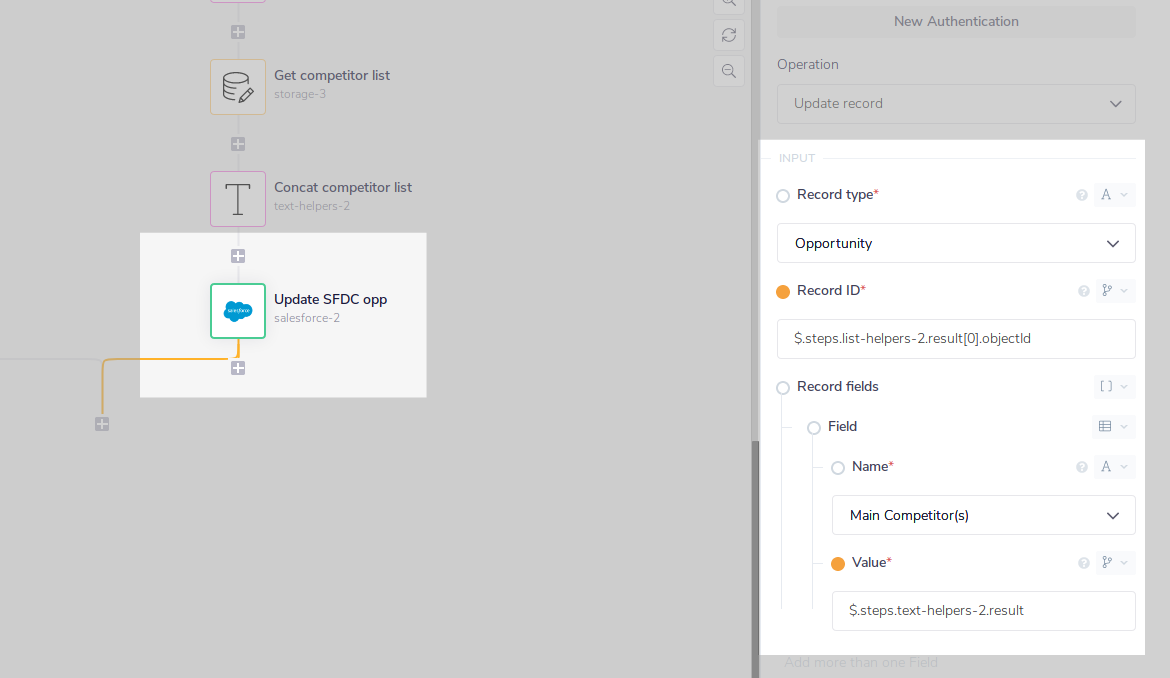This screenshot has height=678, width=1170.
Task: Click the plus to add step below Update SFDC opp
Action: tap(238, 368)
